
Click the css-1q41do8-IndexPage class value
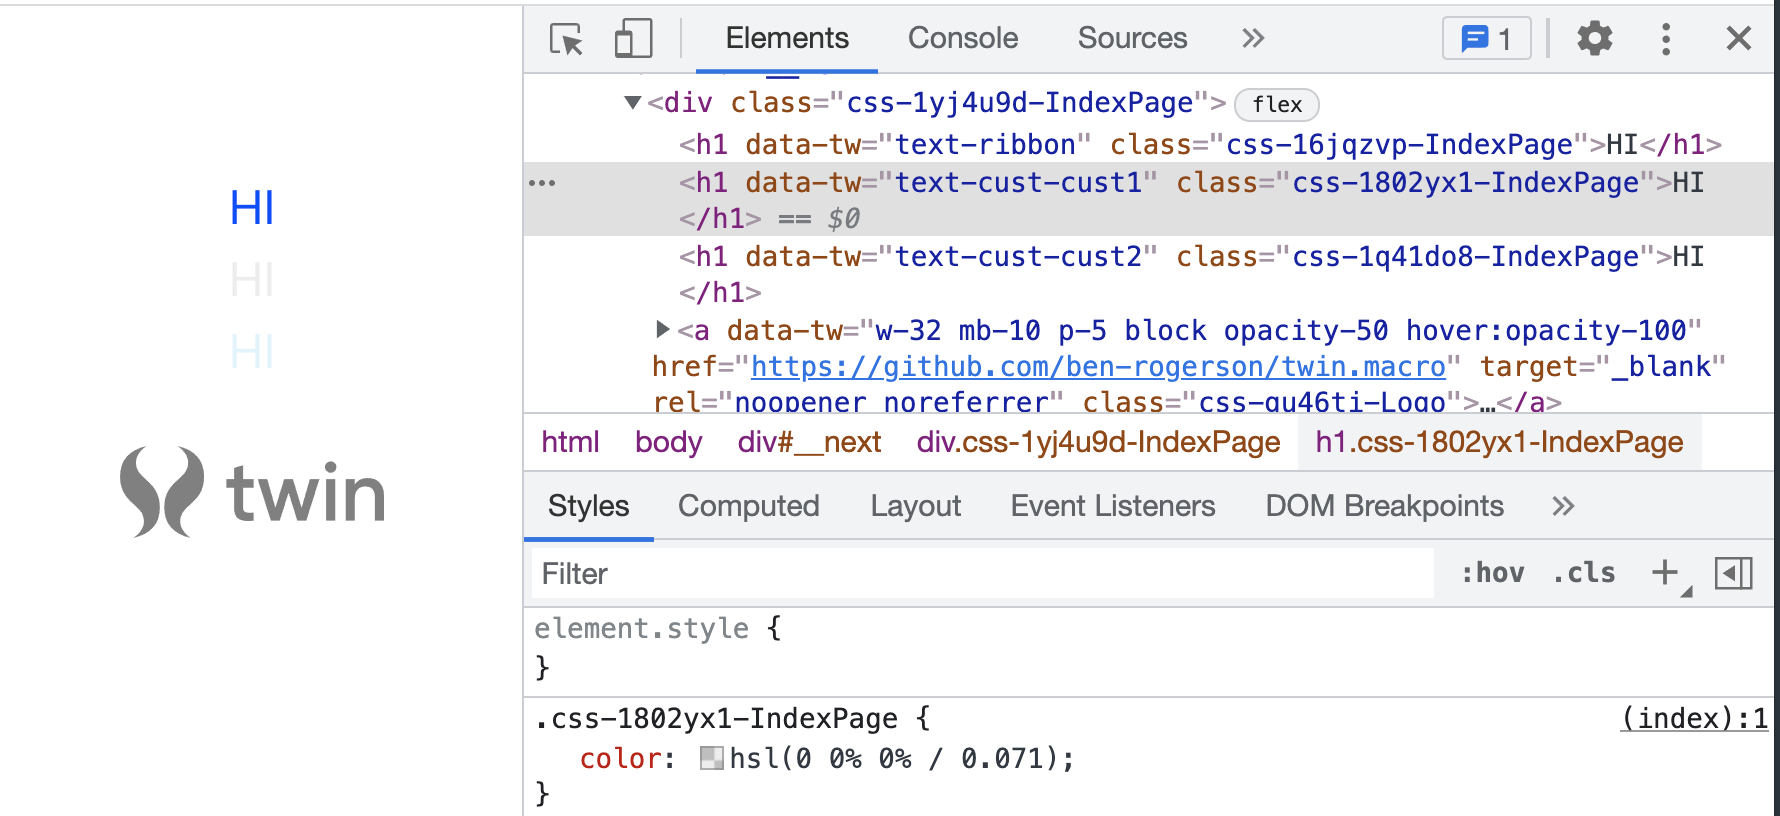[x=1466, y=257]
